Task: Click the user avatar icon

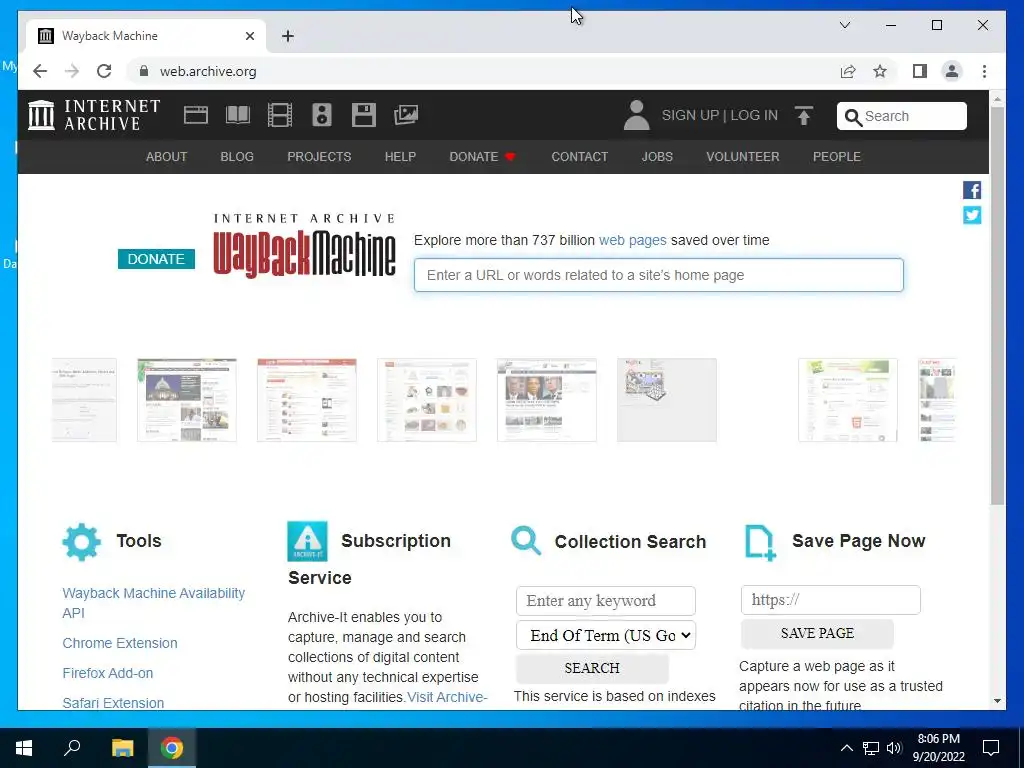Action: point(636,115)
